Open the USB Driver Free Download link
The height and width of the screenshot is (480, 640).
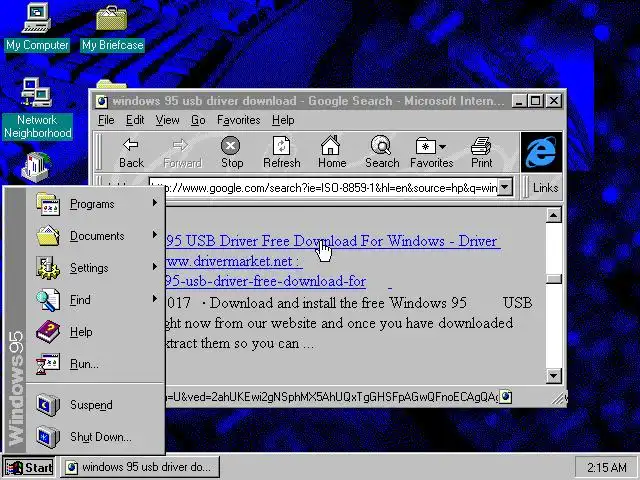tap(333, 241)
